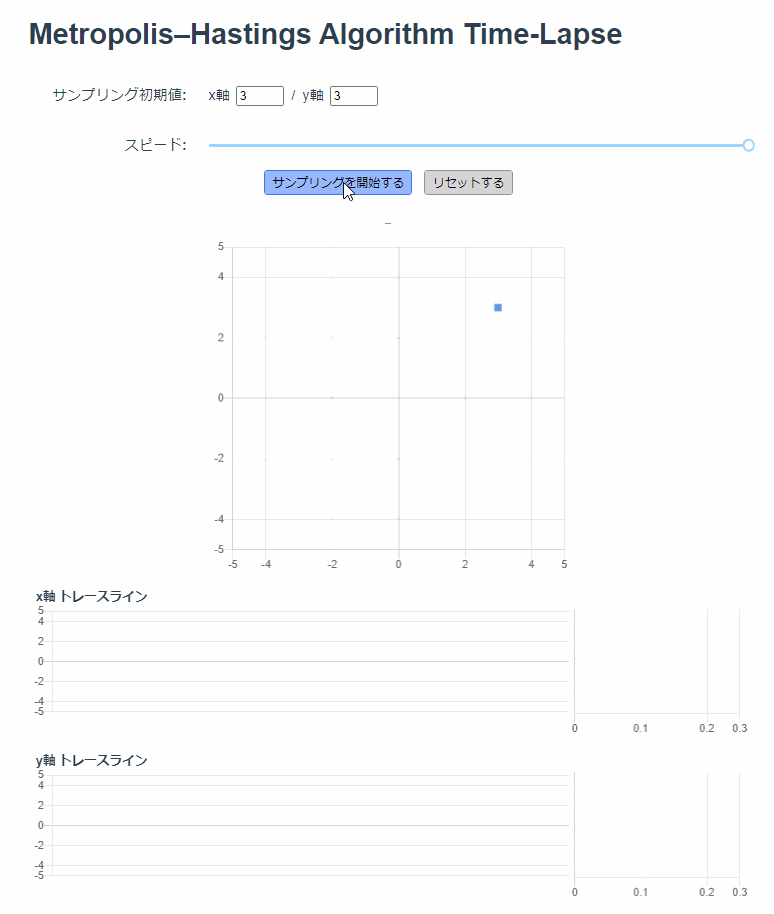Image resolution: width=774 pixels, height=914 pixels.
Task: Click the y-axis histogram panel beside the trace line
Action: [655, 825]
